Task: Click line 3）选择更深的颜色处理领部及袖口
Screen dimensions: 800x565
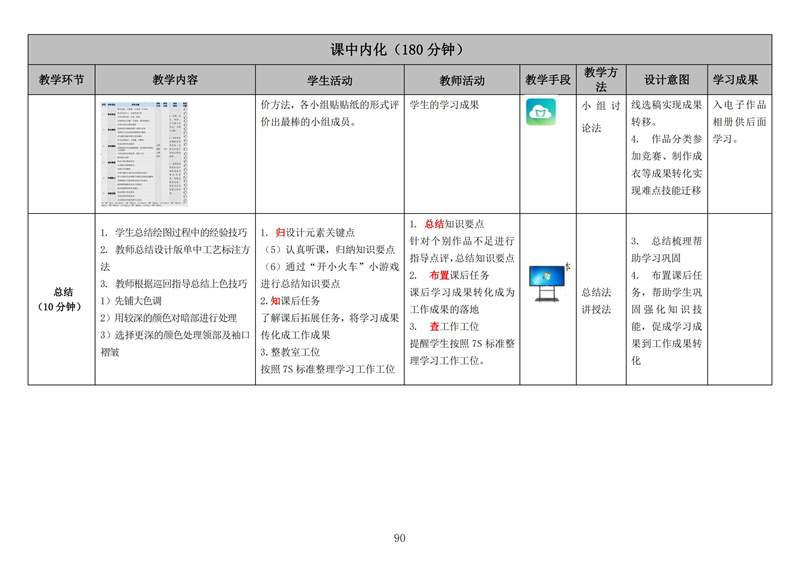Action: click(x=175, y=335)
